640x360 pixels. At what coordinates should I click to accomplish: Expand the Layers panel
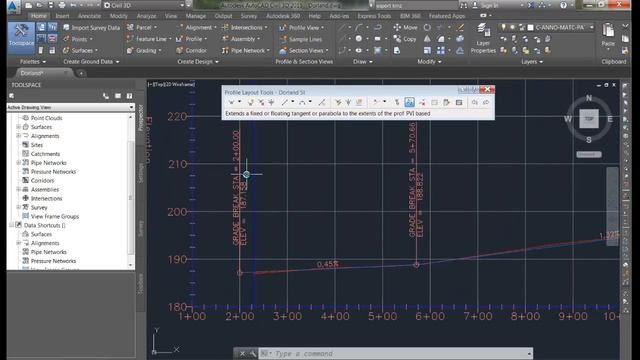point(532,62)
